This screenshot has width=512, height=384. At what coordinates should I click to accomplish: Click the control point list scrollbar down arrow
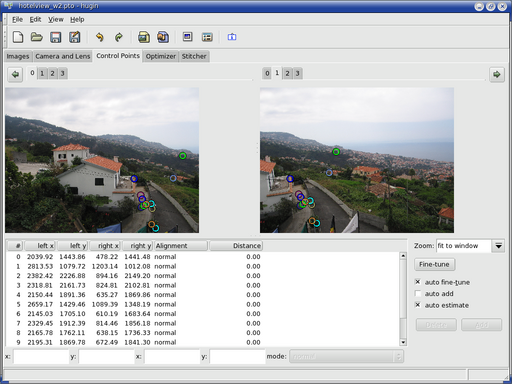coord(403,342)
